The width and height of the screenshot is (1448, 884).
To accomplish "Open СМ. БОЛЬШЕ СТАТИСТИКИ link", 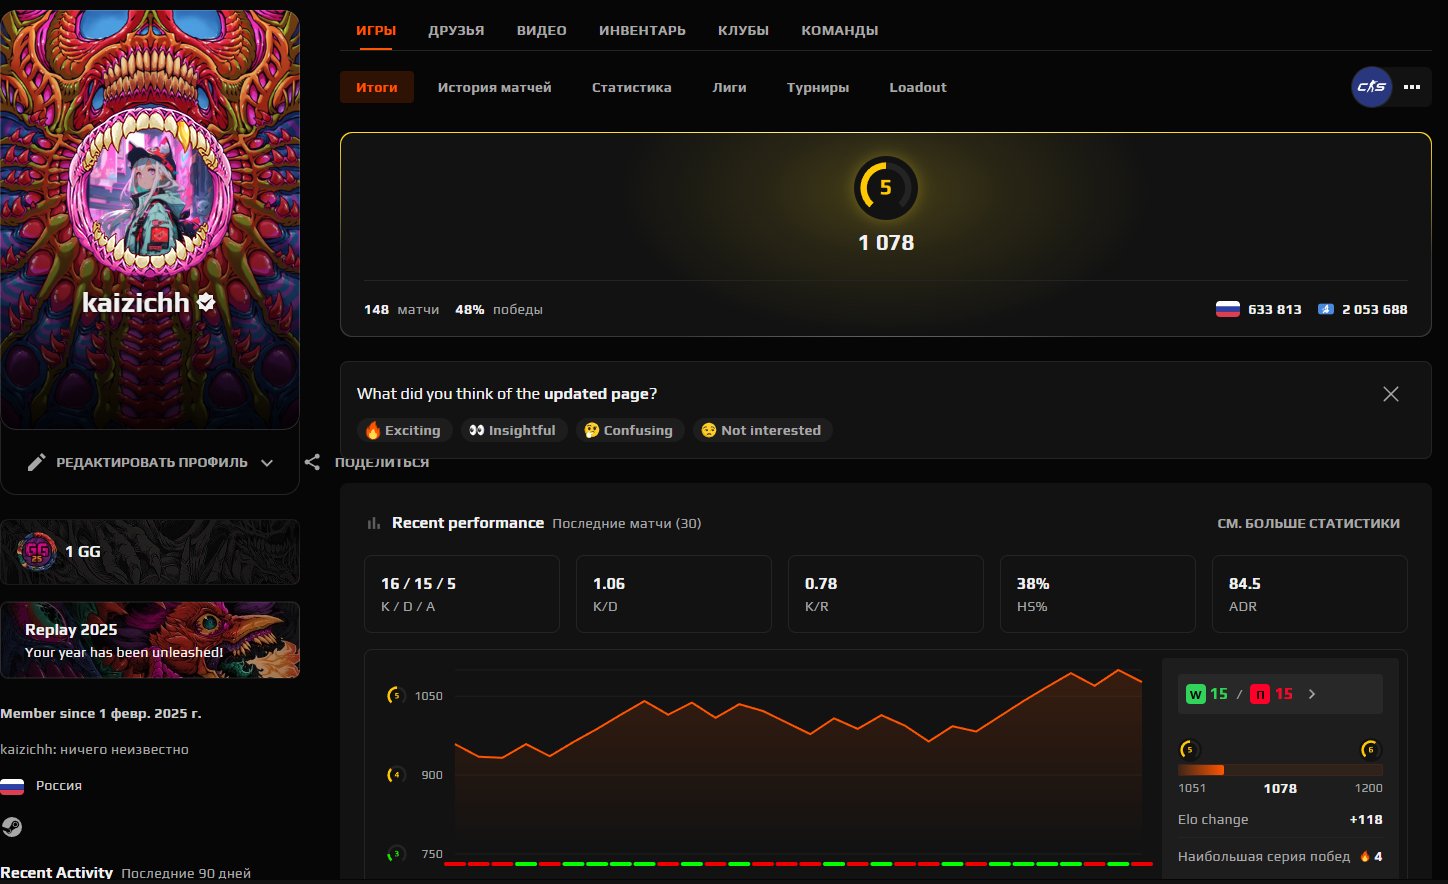I will [x=1309, y=523].
